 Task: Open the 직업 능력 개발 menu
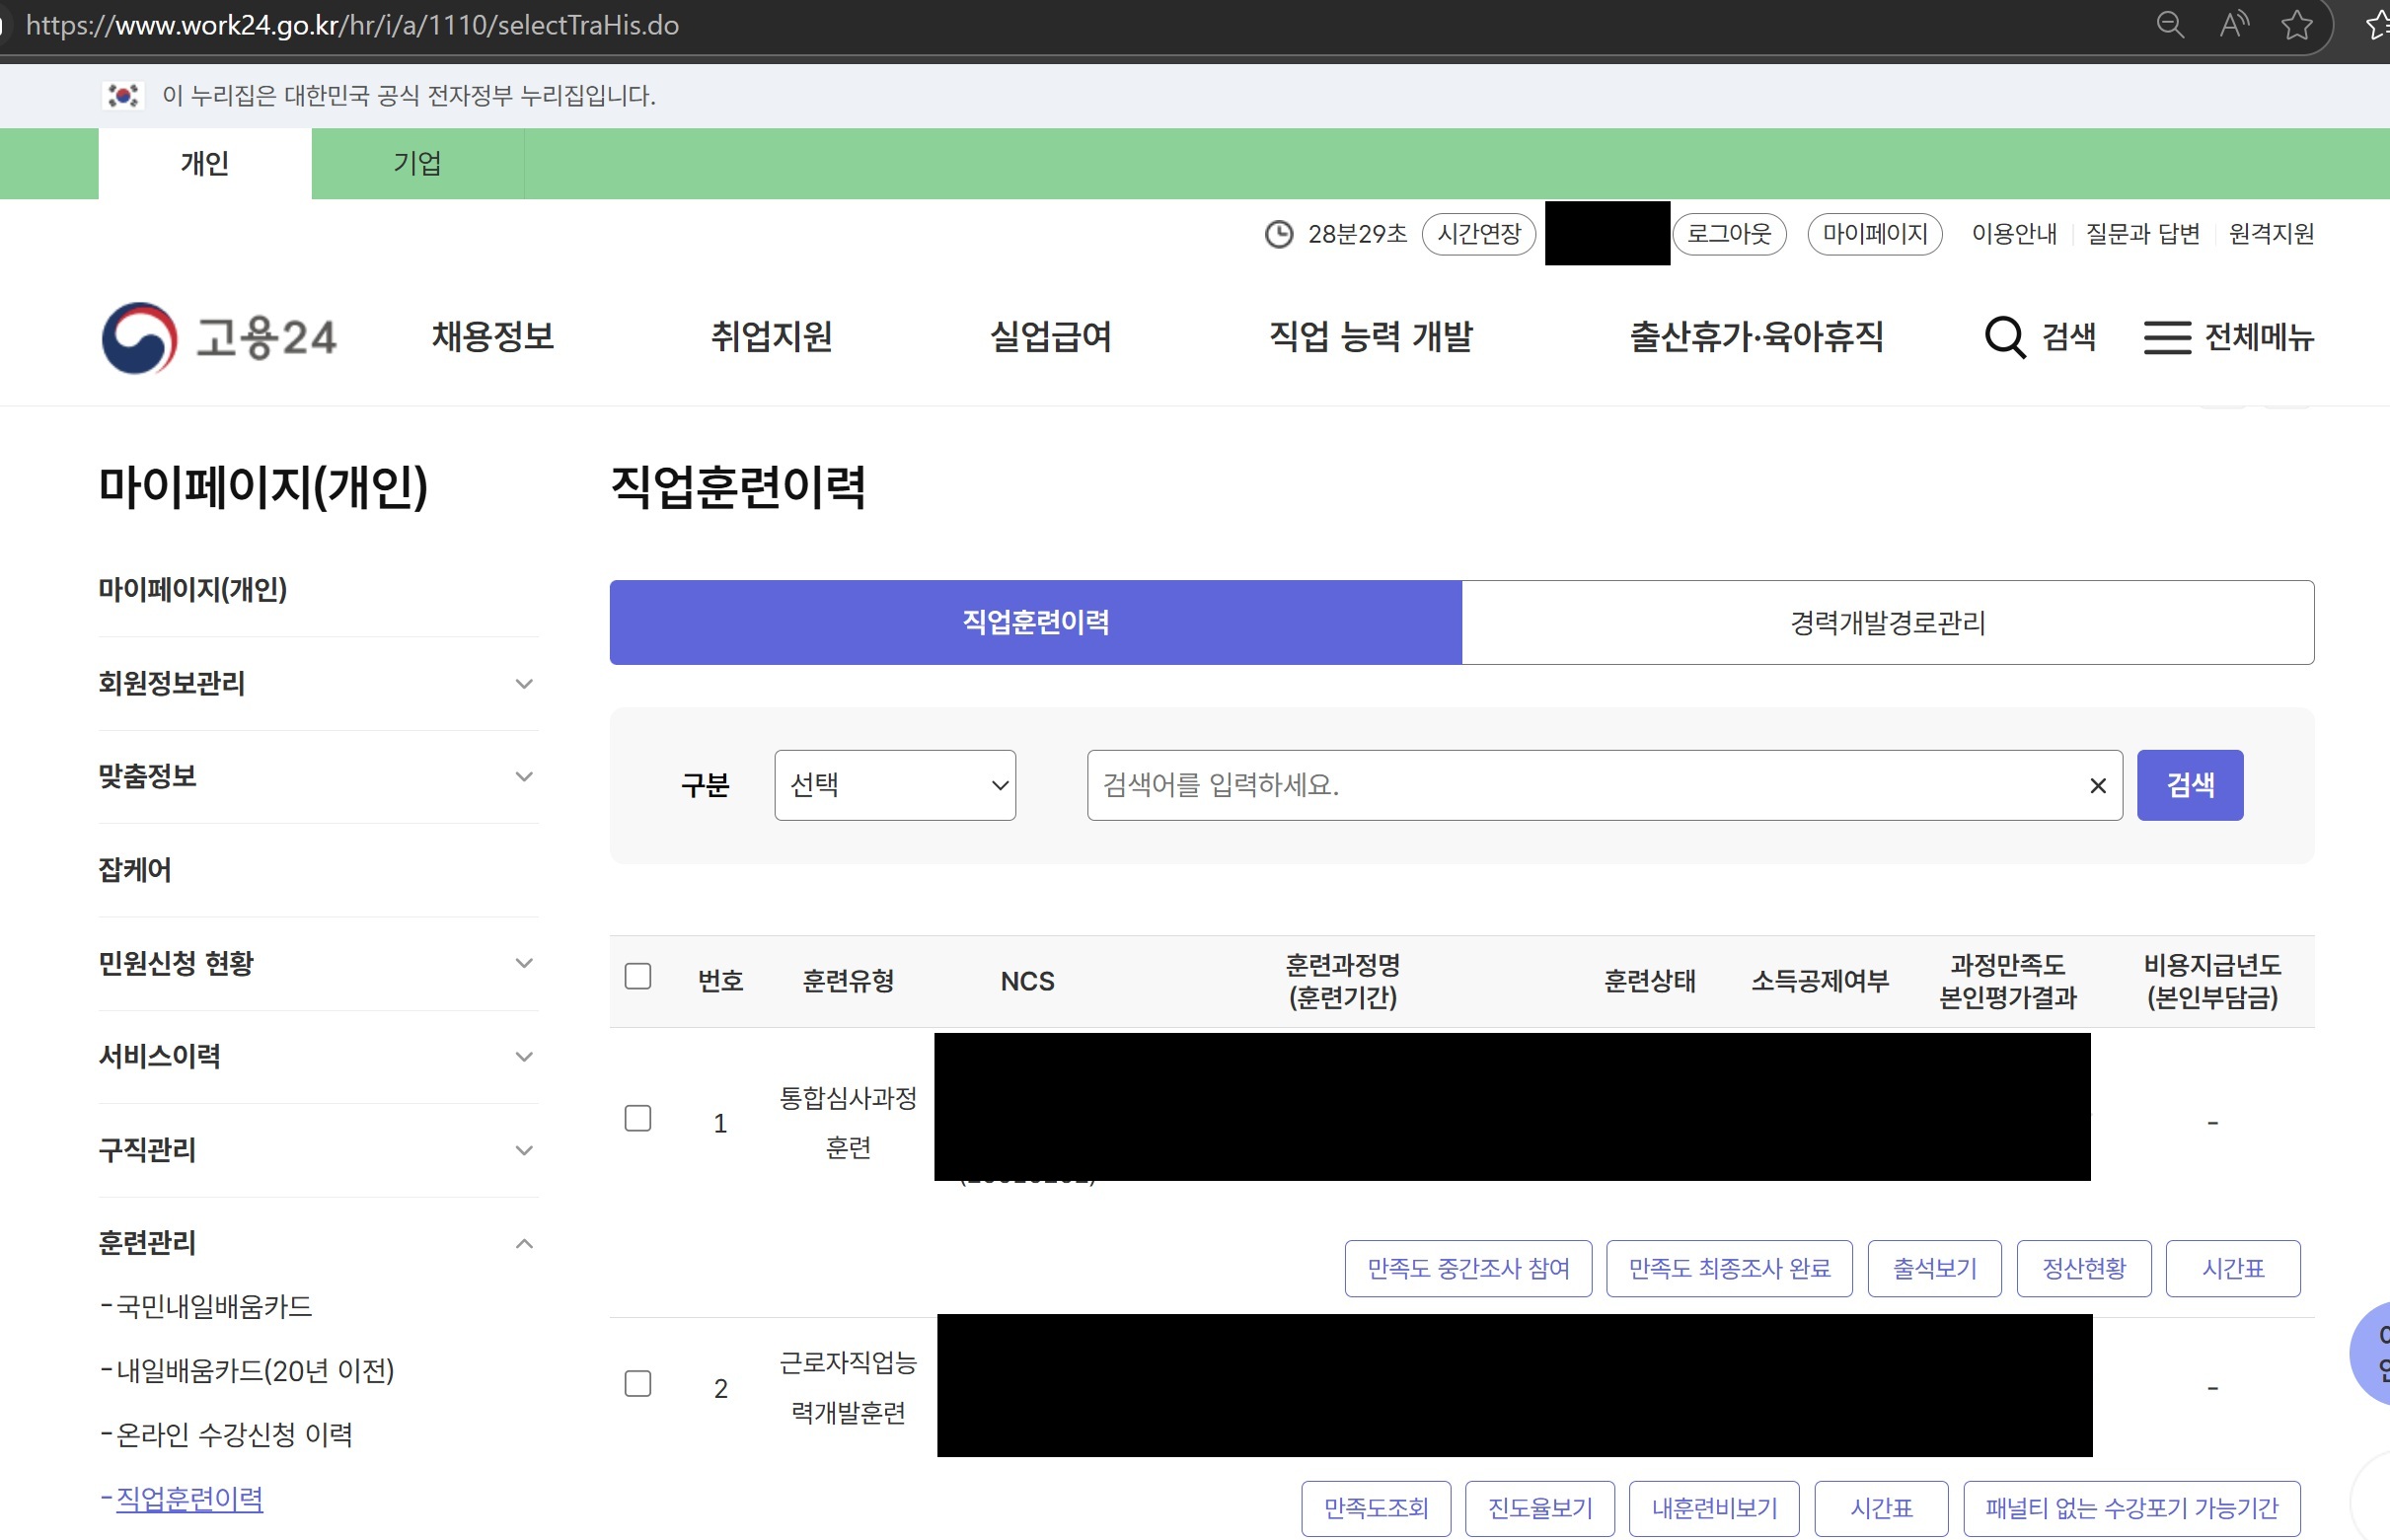(1370, 338)
